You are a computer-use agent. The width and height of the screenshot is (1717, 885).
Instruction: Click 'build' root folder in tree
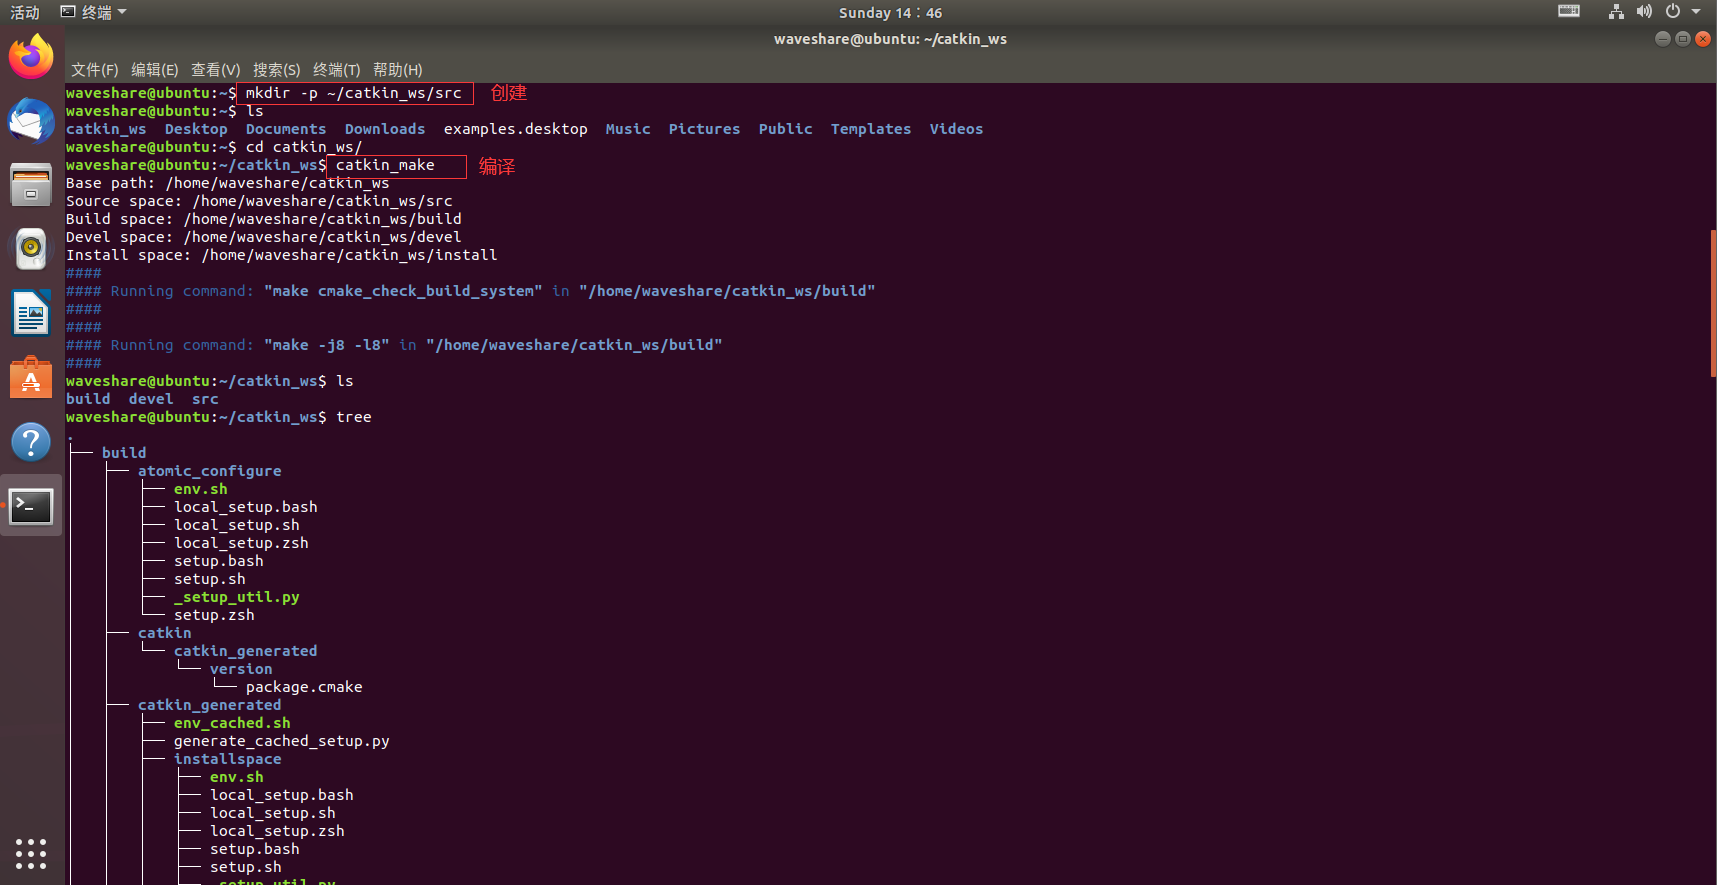click(124, 453)
